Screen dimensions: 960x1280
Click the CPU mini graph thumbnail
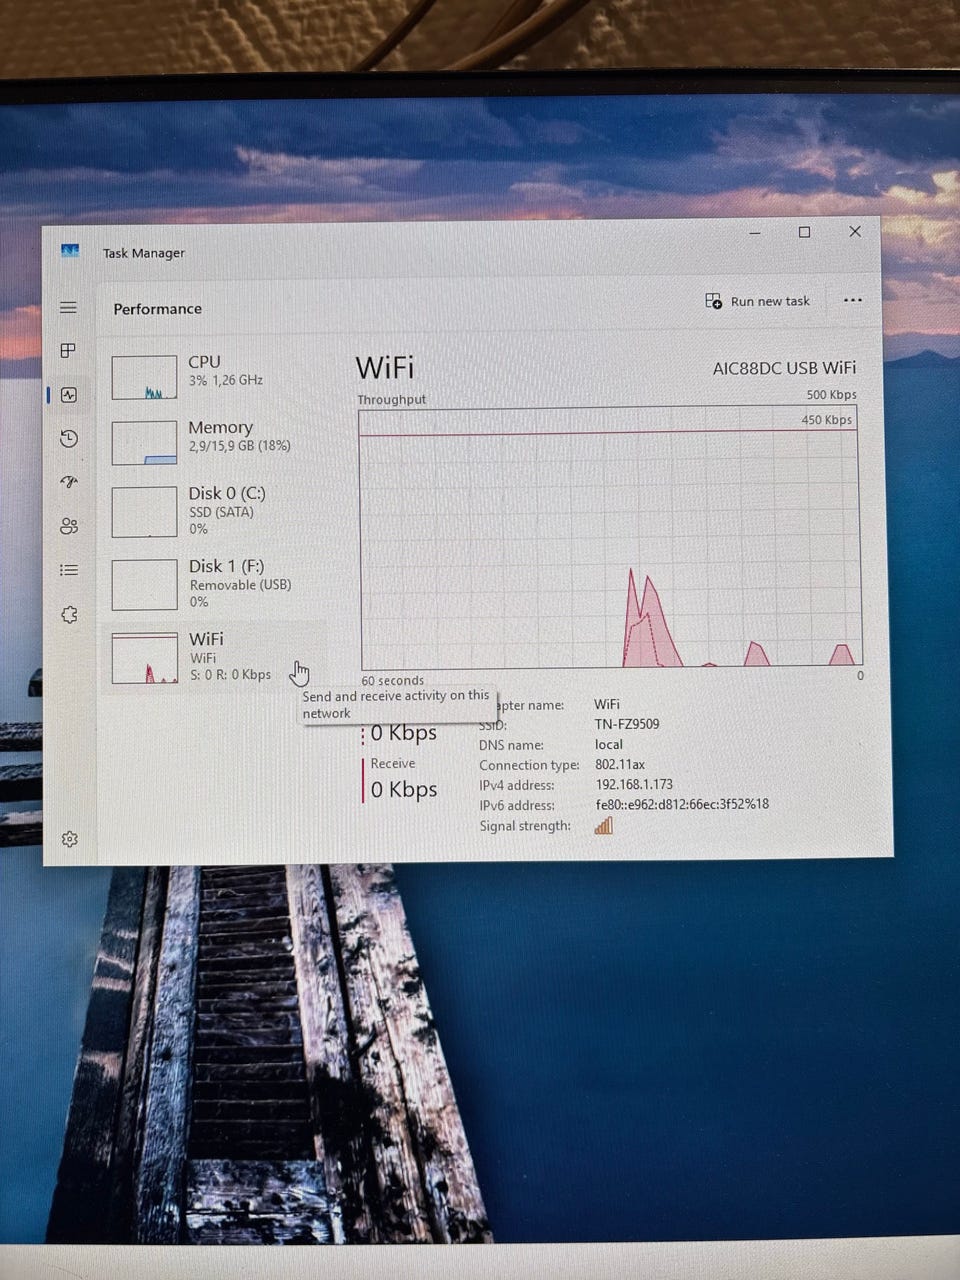(144, 377)
